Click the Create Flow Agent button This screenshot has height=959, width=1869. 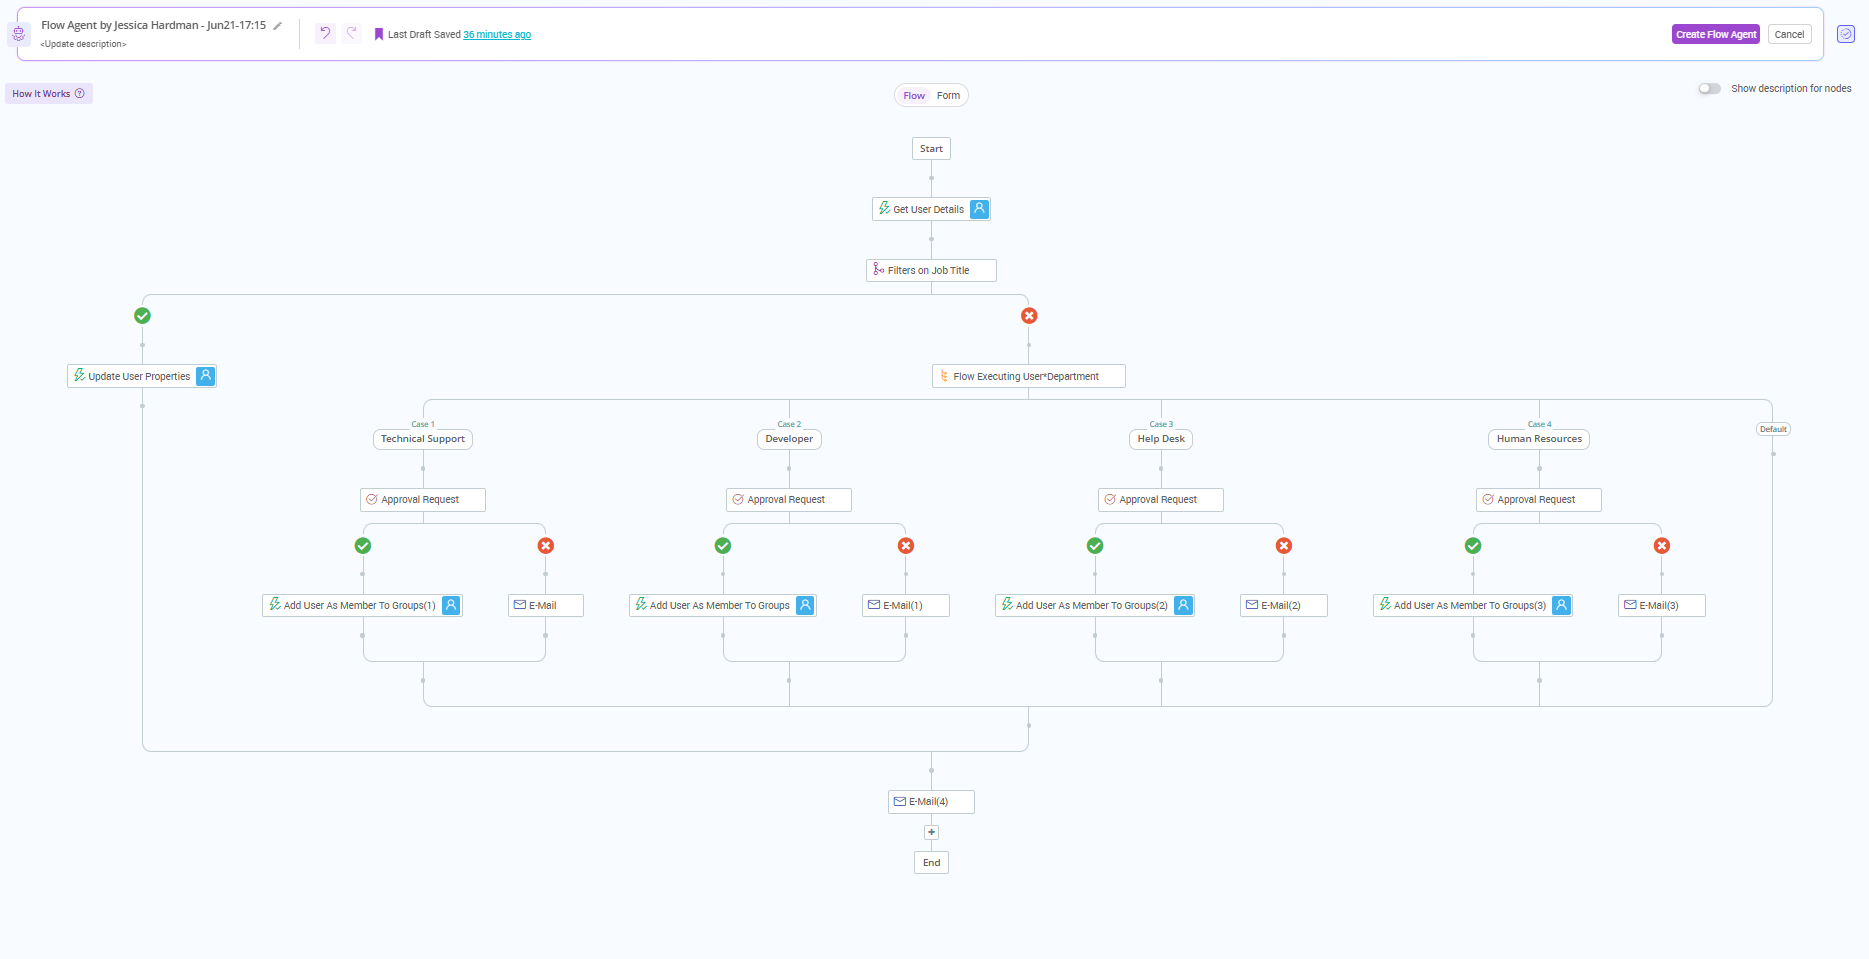point(1715,33)
